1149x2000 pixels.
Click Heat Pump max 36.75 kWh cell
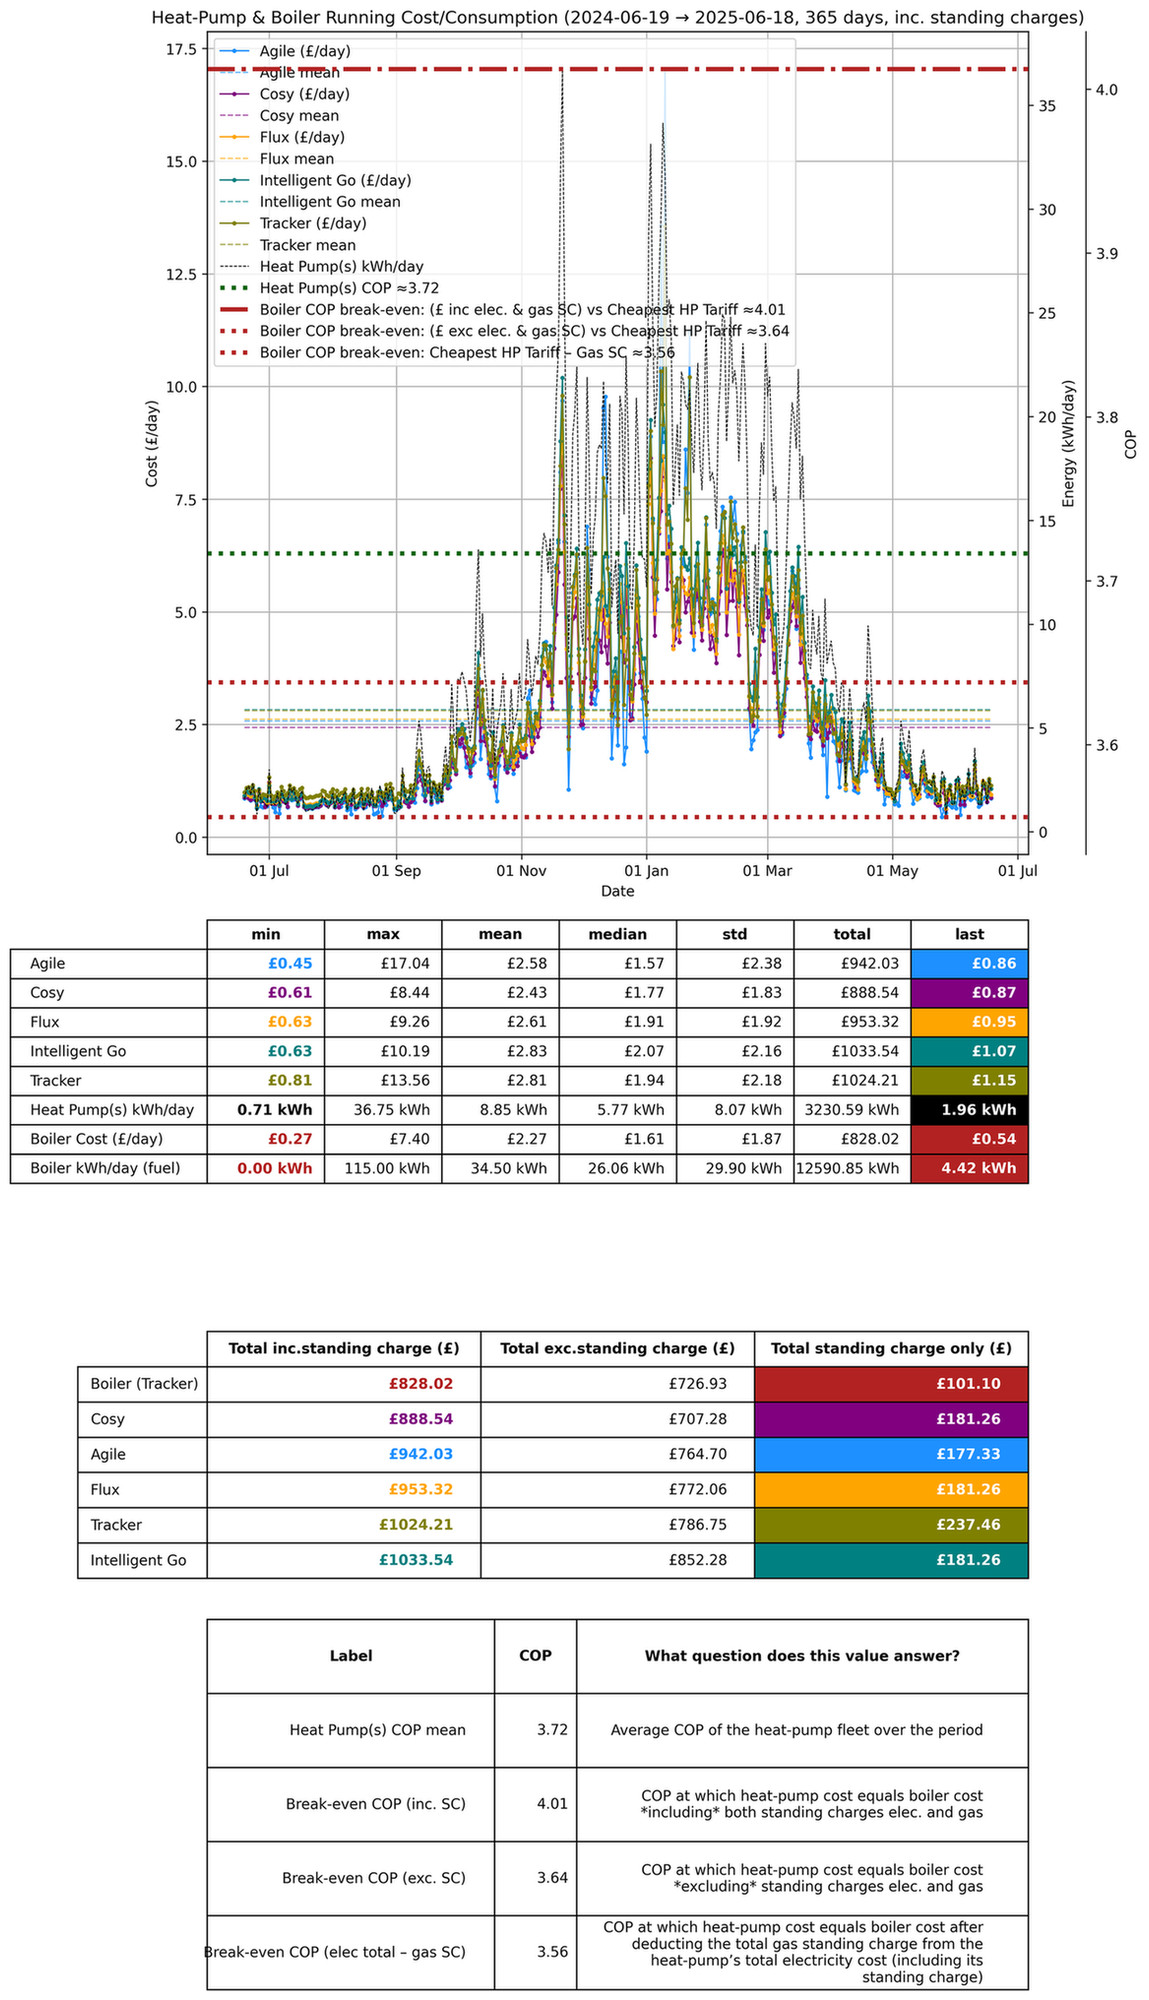(383, 1110)
